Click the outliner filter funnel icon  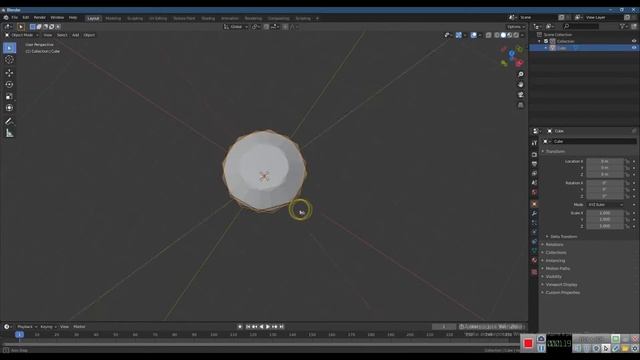623,26
